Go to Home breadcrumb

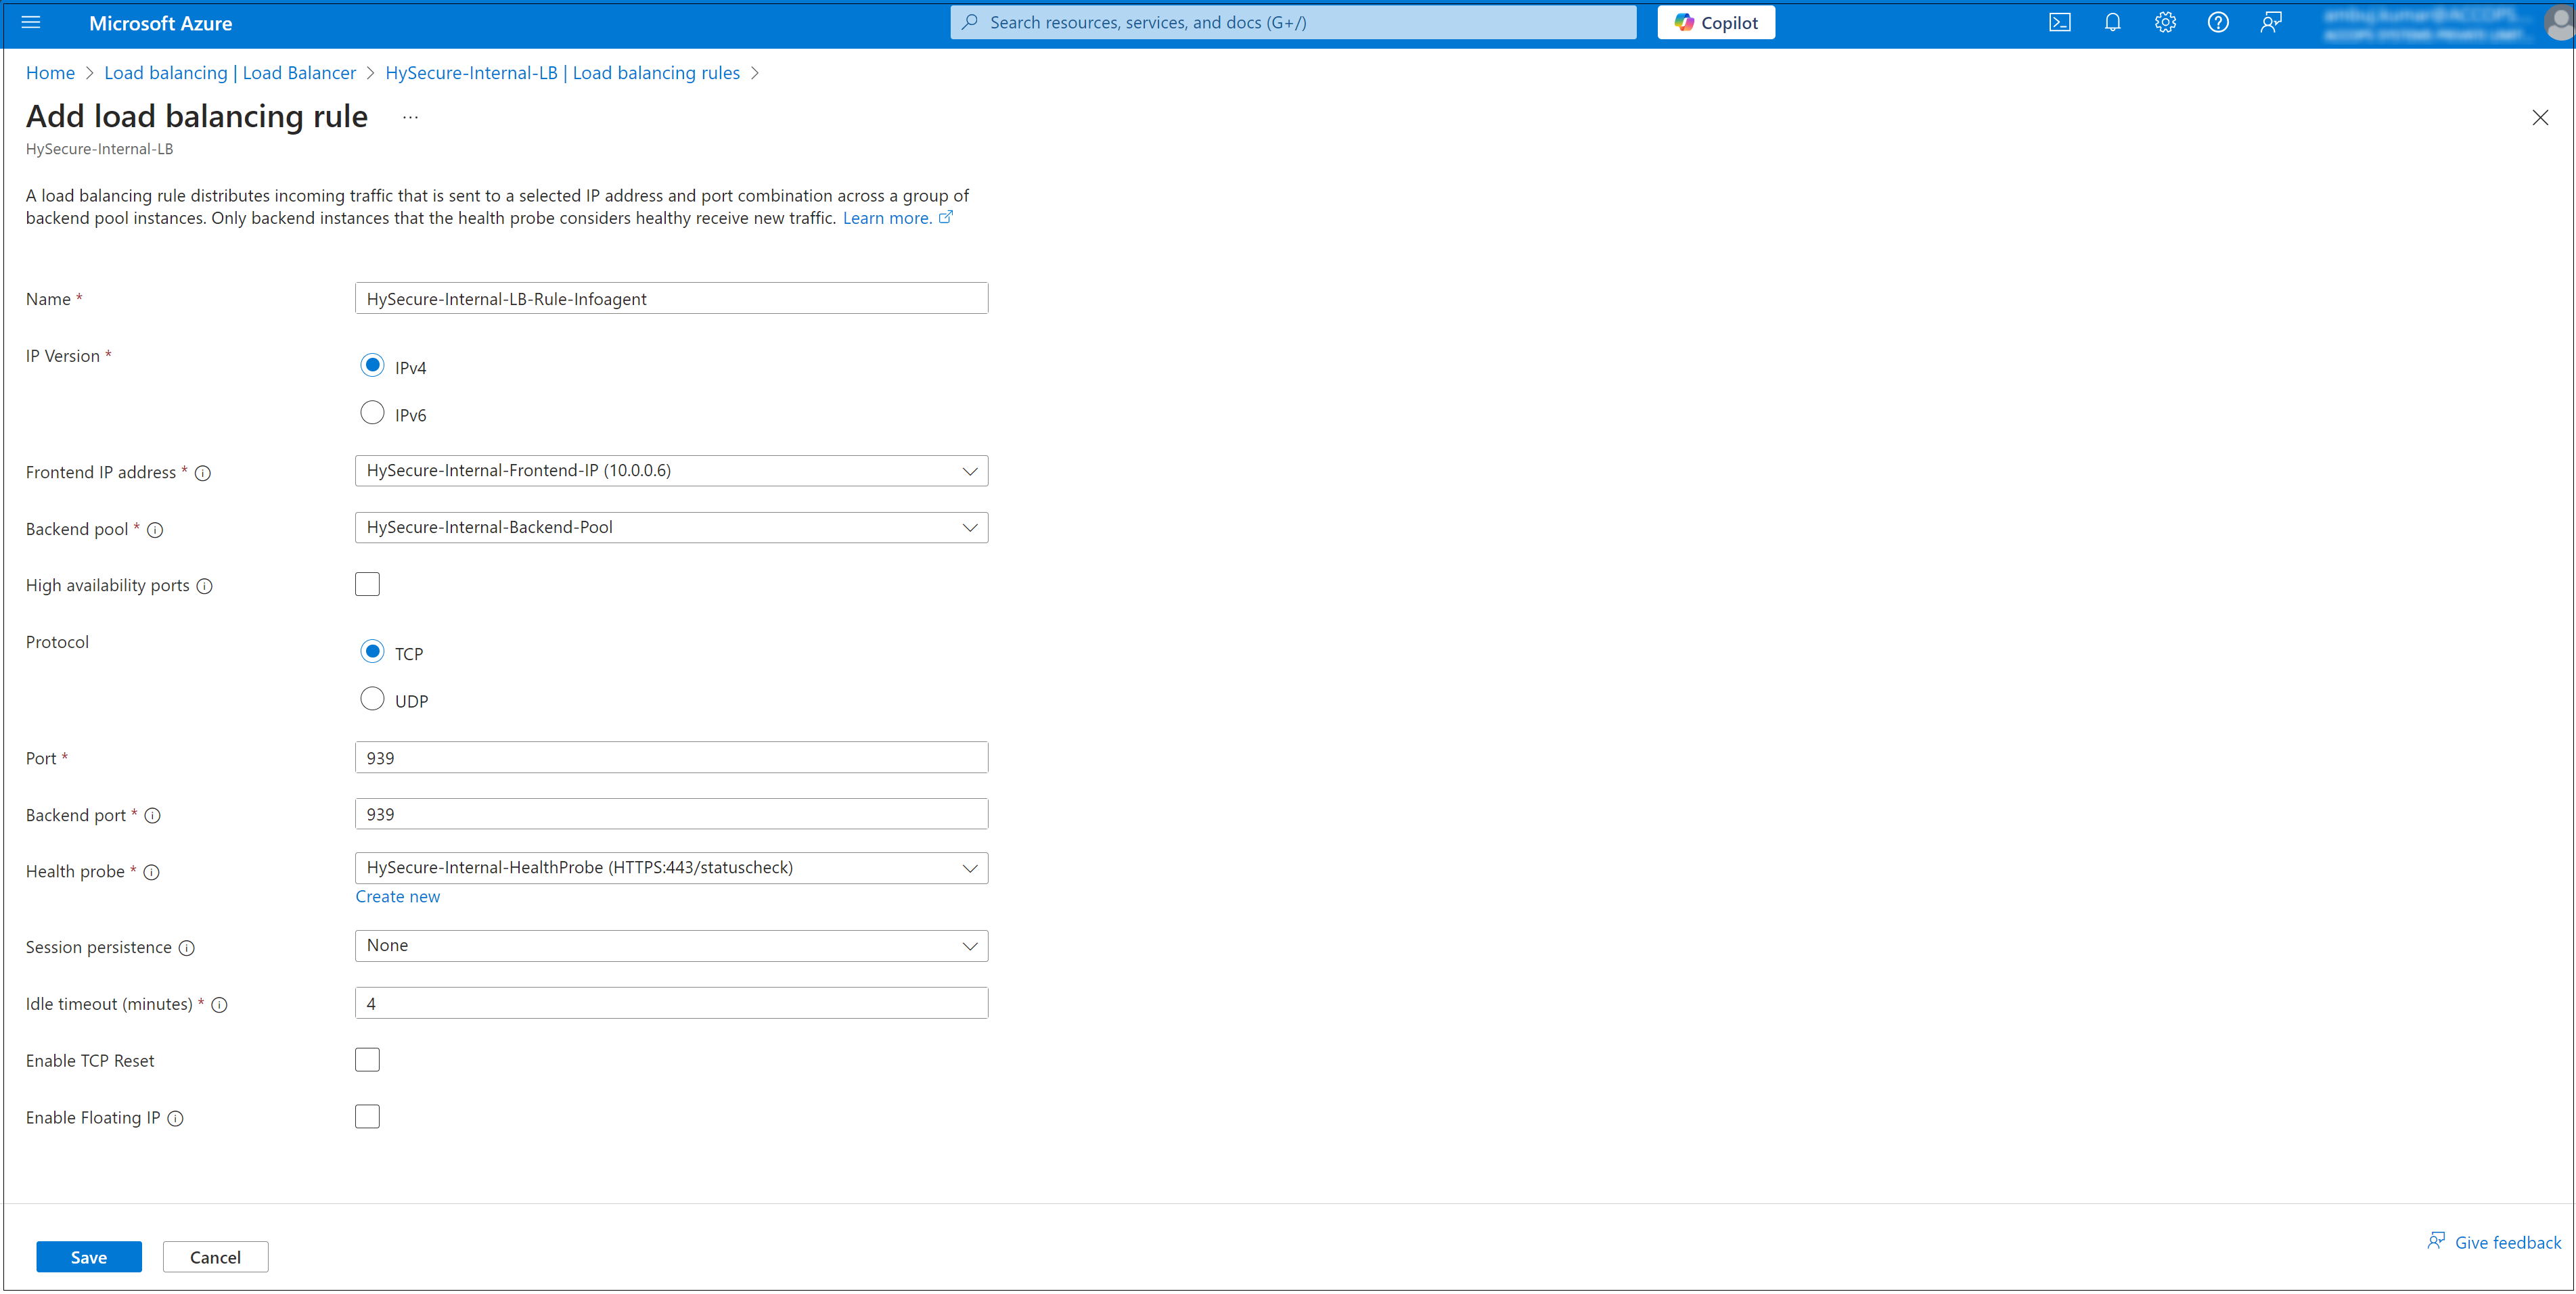(50, 73)
